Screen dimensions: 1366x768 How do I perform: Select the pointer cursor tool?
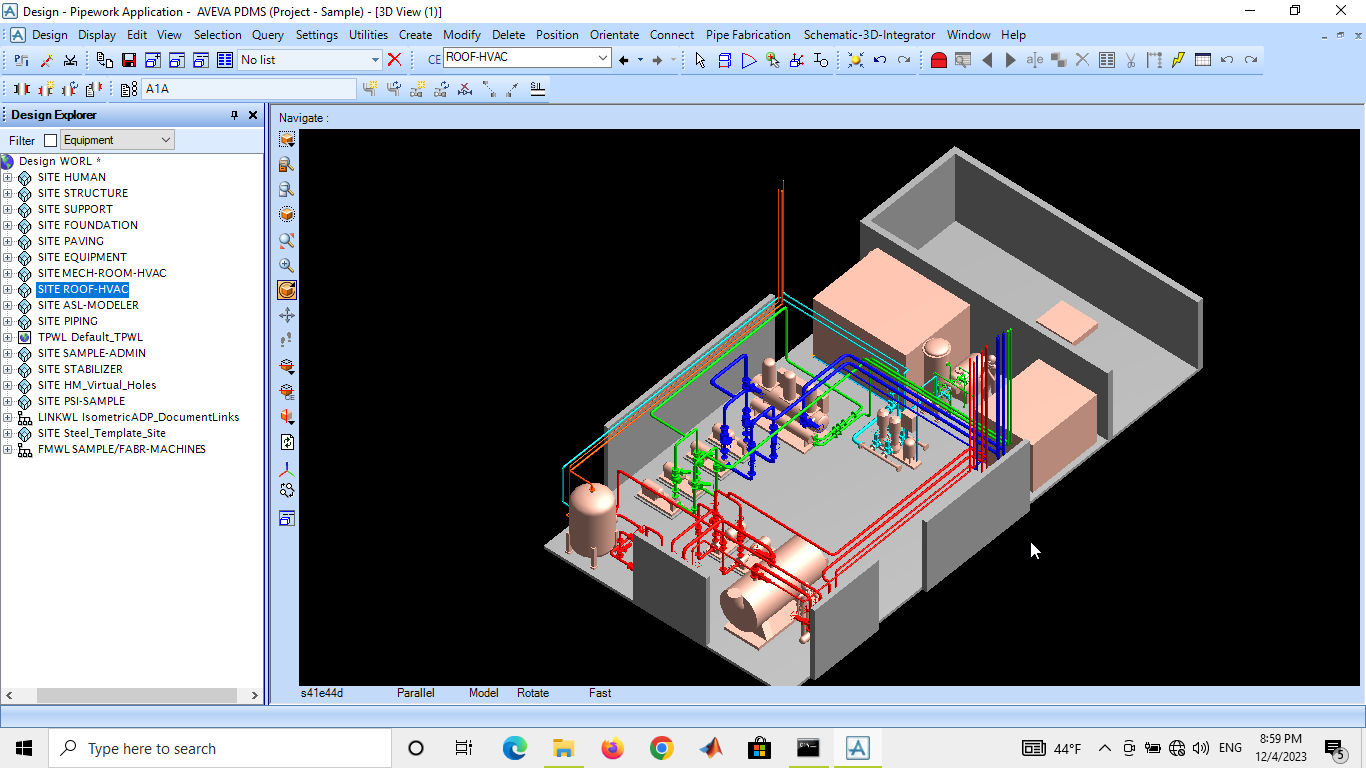(x=700, y=60)
